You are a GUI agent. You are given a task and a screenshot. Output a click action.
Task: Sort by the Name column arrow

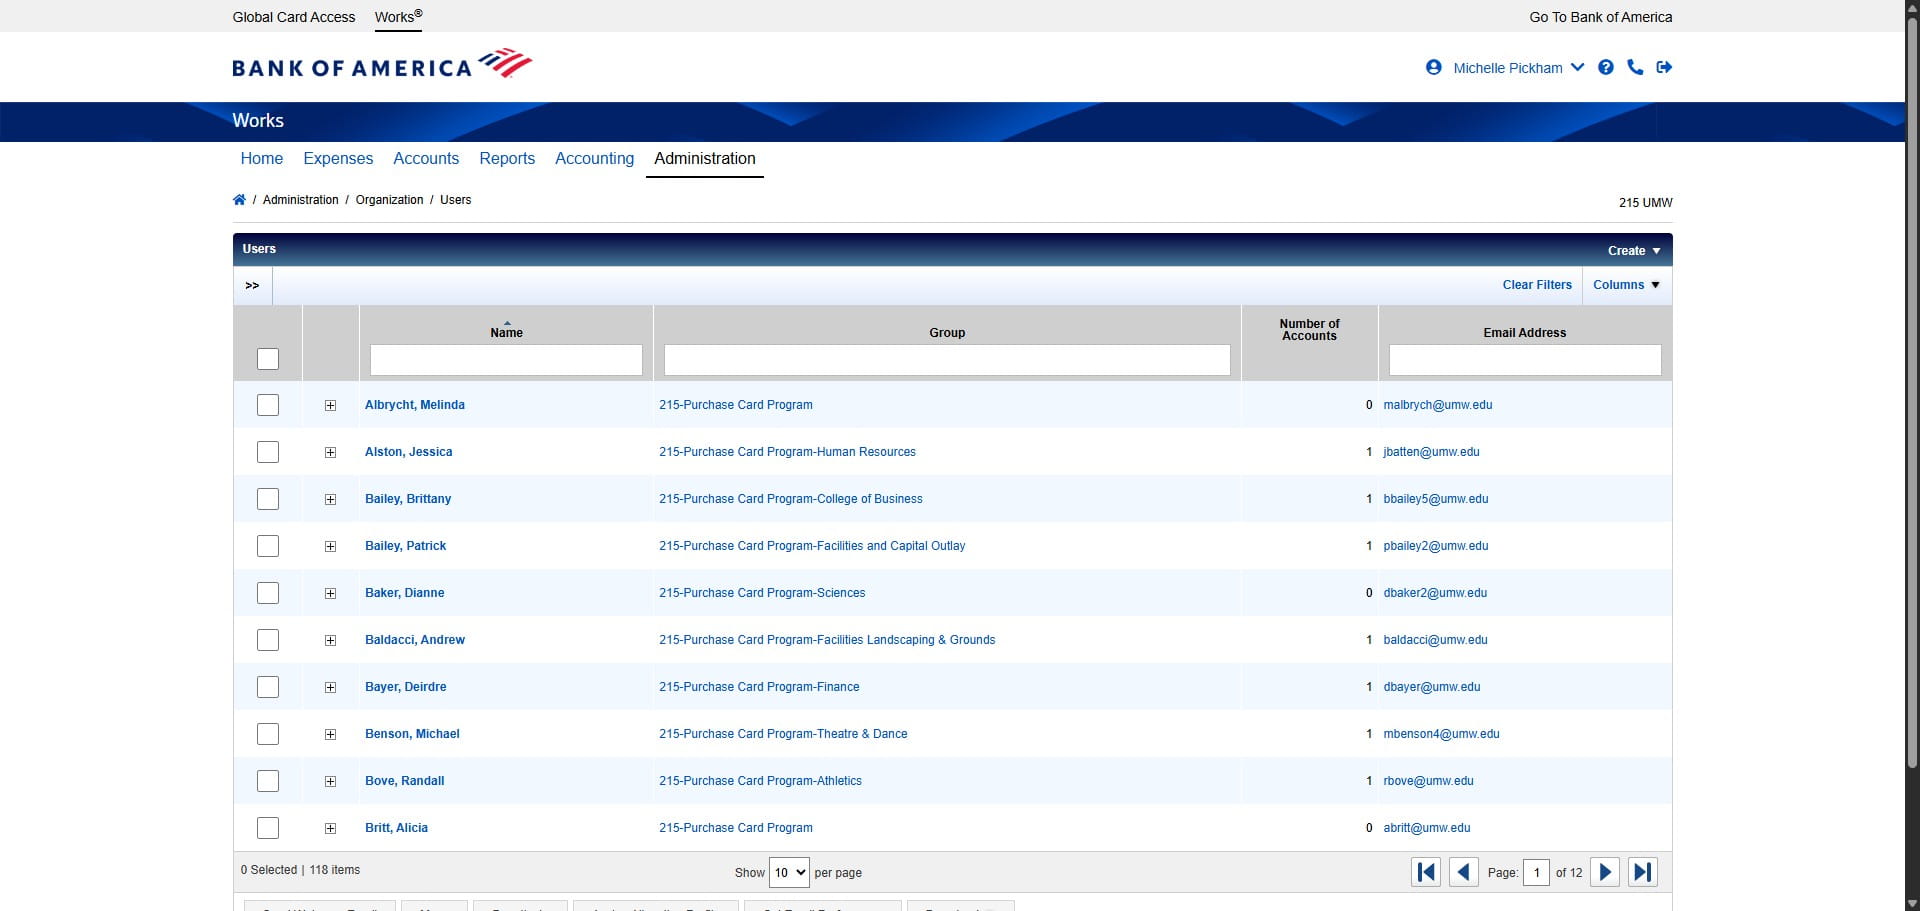507,323
